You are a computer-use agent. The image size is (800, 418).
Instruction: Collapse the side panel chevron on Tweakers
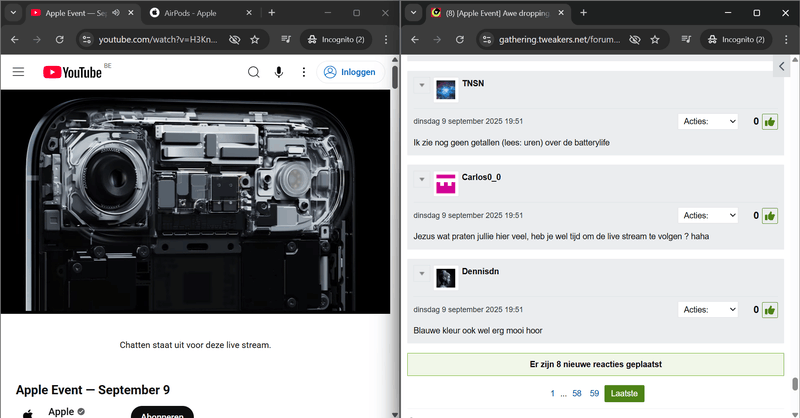tap(782, 66)
